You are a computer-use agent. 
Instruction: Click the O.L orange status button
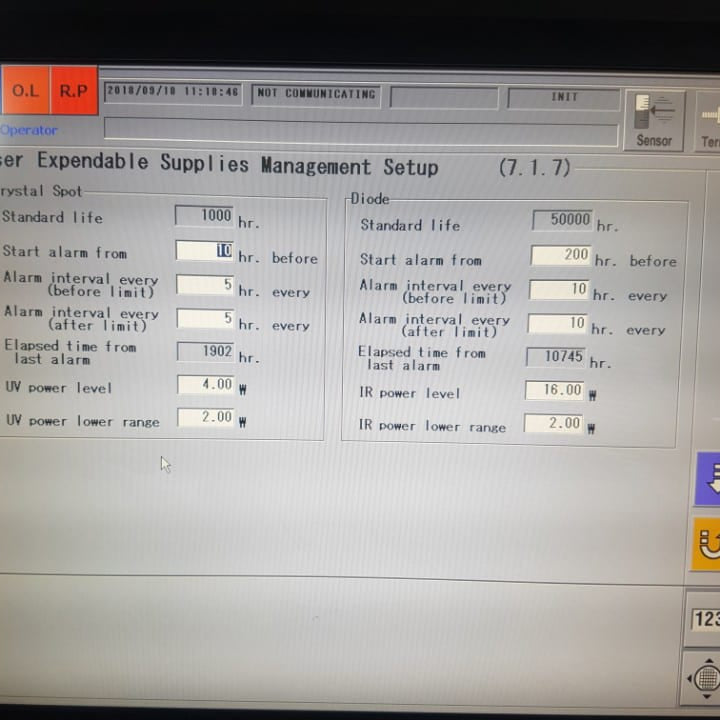(25, 90)
